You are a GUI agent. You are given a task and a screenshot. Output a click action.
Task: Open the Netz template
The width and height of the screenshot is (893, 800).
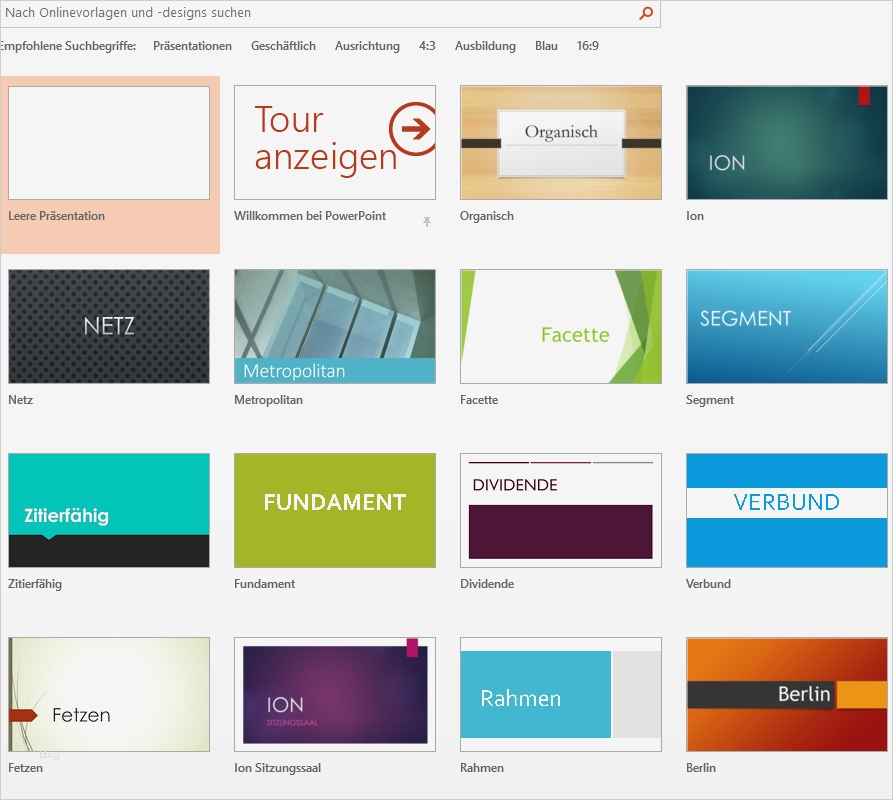point(109,326)
